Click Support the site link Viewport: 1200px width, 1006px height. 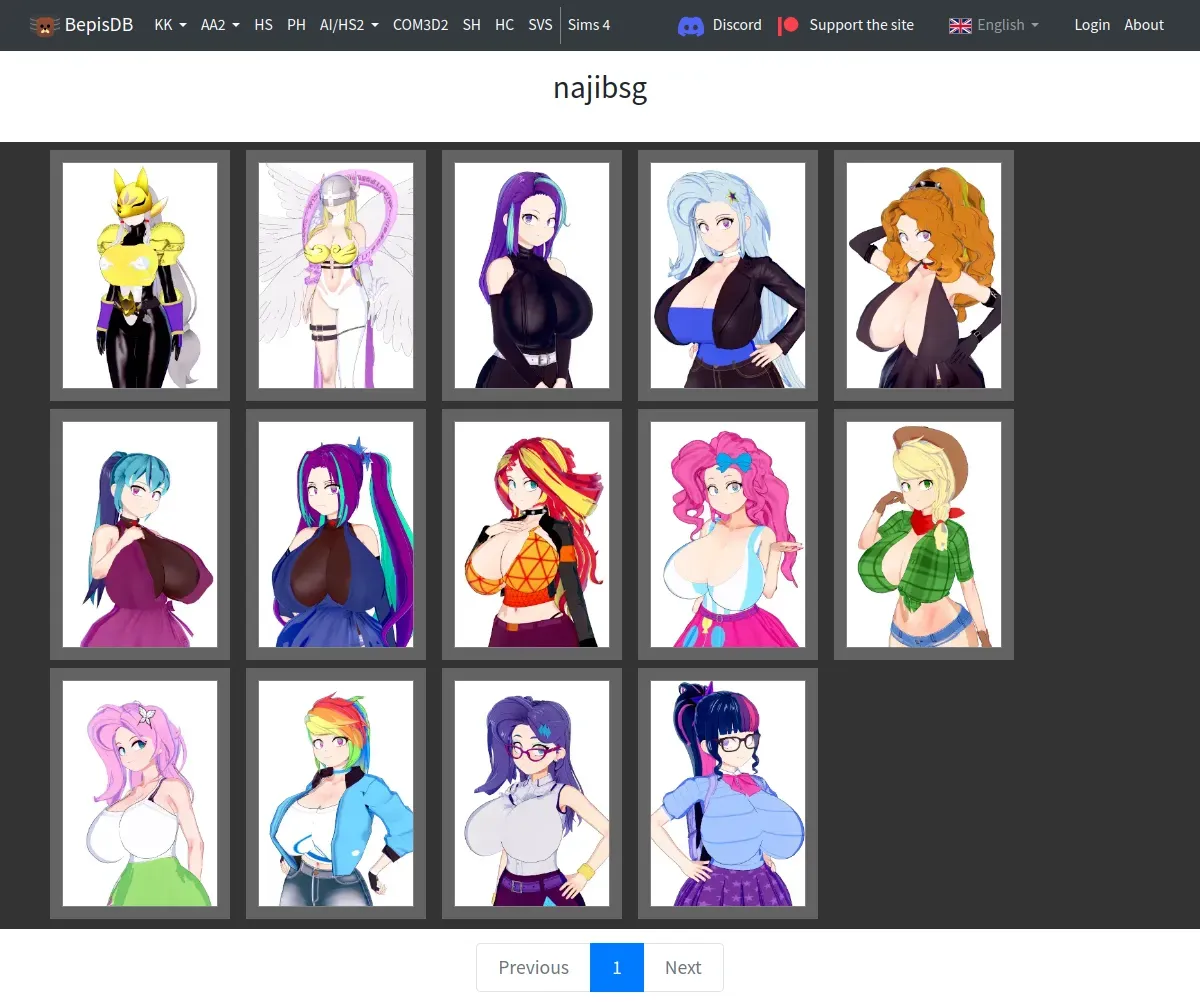[x=861, y=25]
